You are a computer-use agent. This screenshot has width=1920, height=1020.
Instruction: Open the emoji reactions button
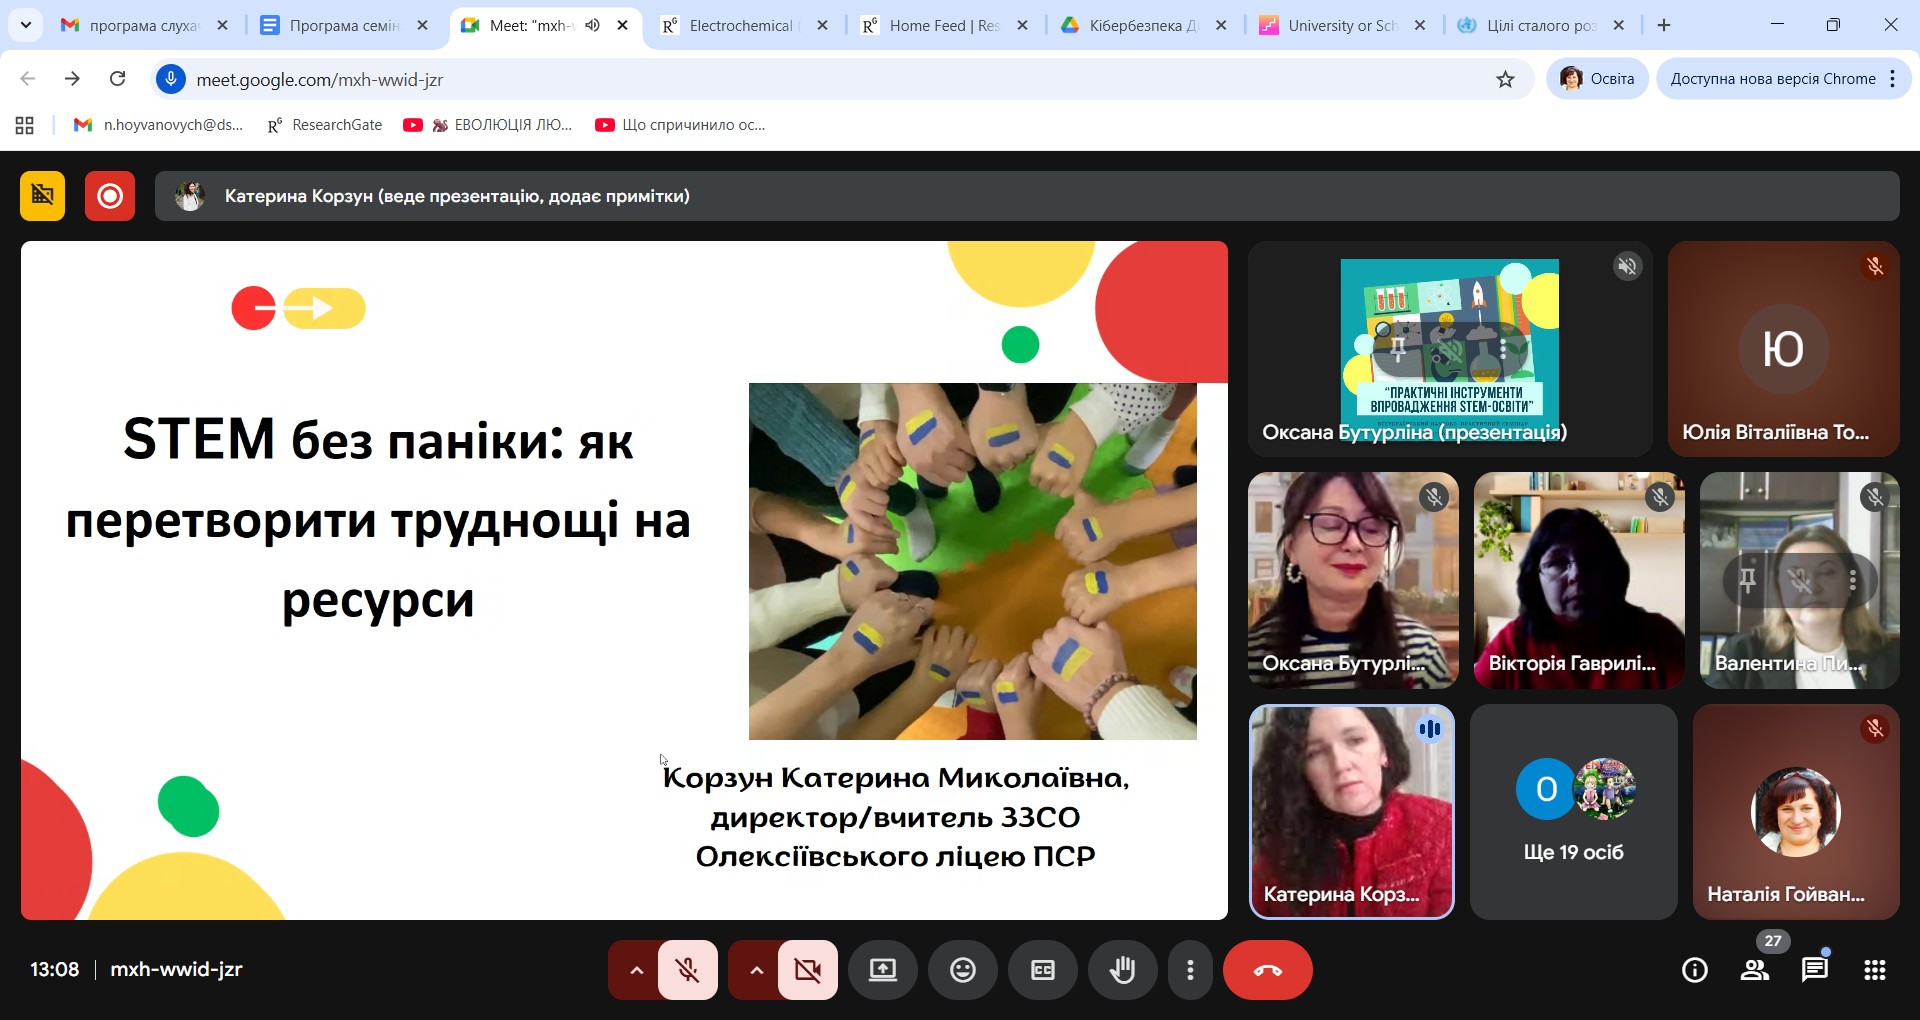pyautogui.click(x=962, y=970)
